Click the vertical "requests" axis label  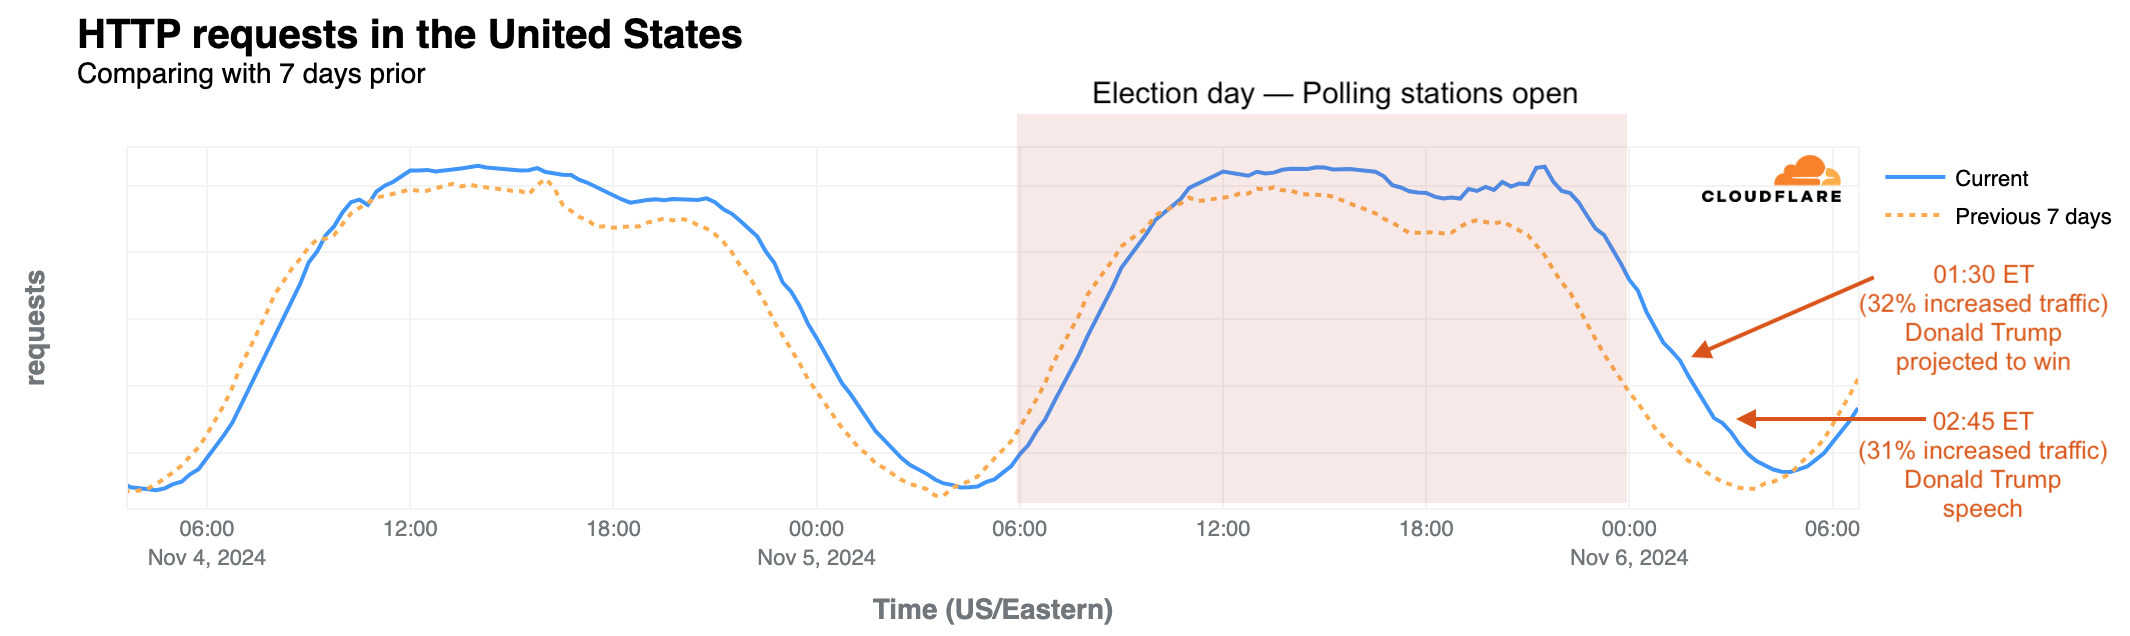click(35, 327)
